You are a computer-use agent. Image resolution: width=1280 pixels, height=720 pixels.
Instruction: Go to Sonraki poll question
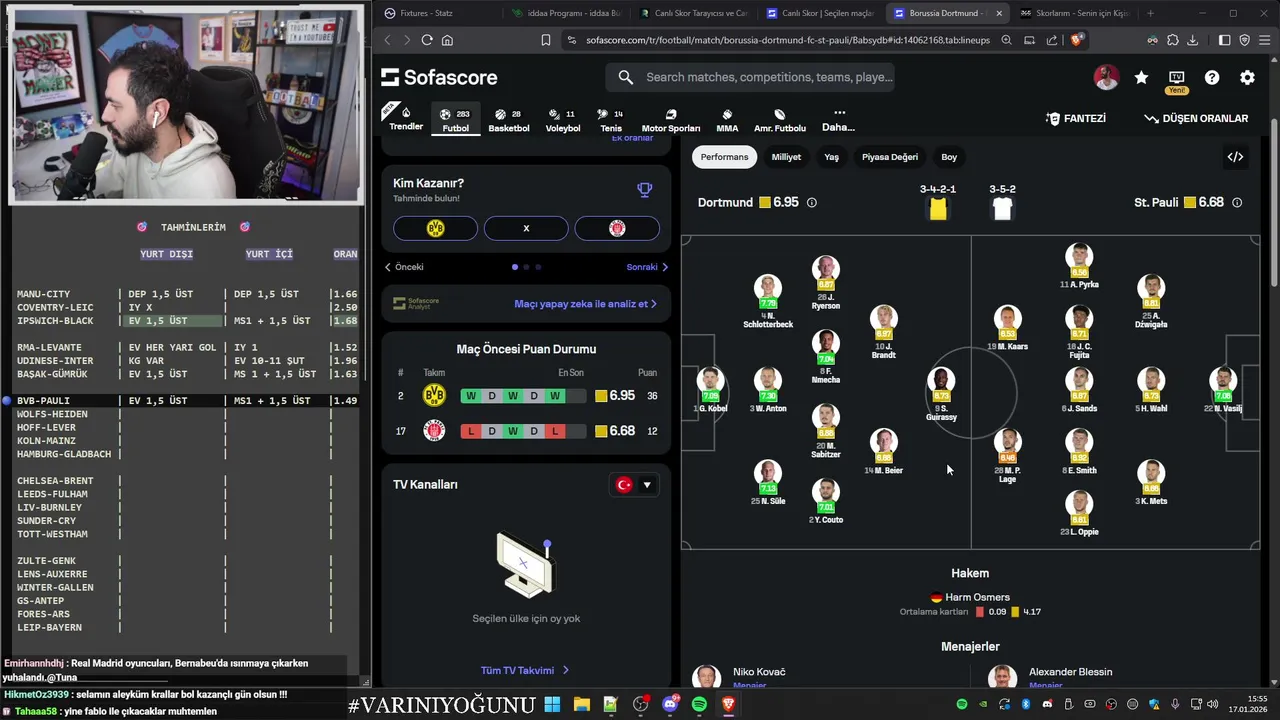(647, 267)
